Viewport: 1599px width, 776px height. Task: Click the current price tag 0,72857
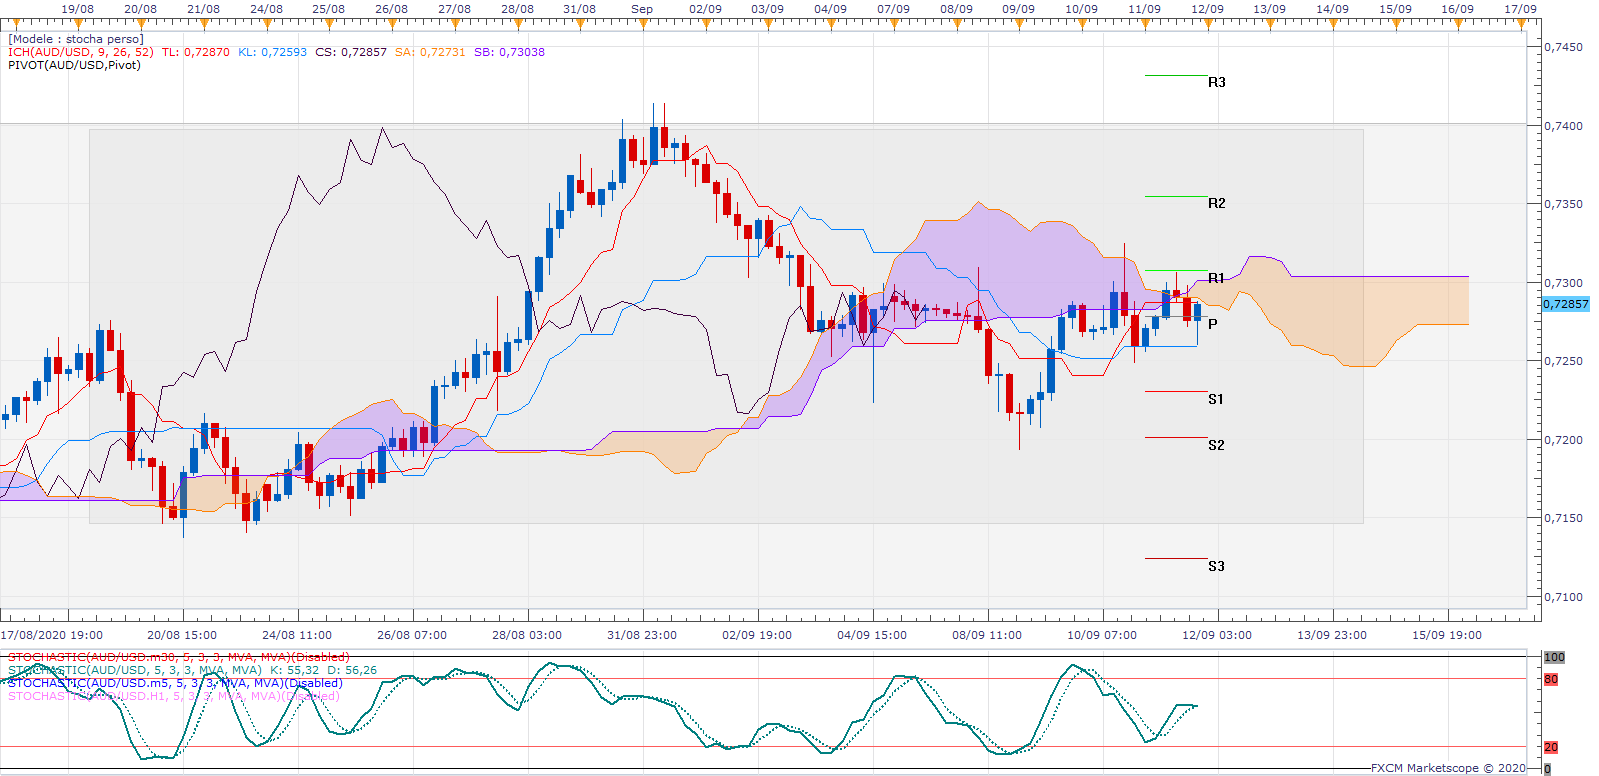[1565, 304]
